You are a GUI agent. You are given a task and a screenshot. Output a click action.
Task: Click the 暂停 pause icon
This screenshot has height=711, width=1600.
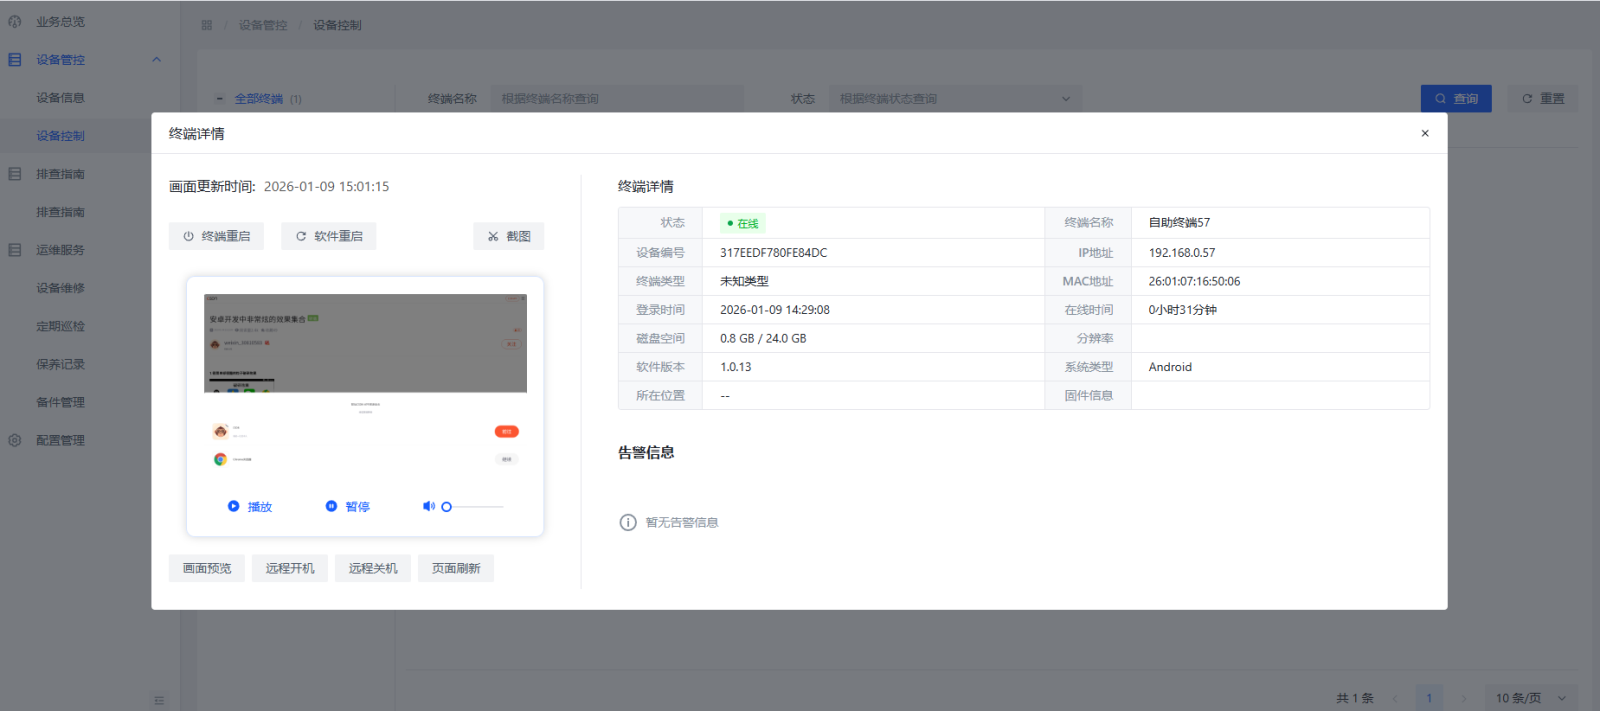point(331,506)
